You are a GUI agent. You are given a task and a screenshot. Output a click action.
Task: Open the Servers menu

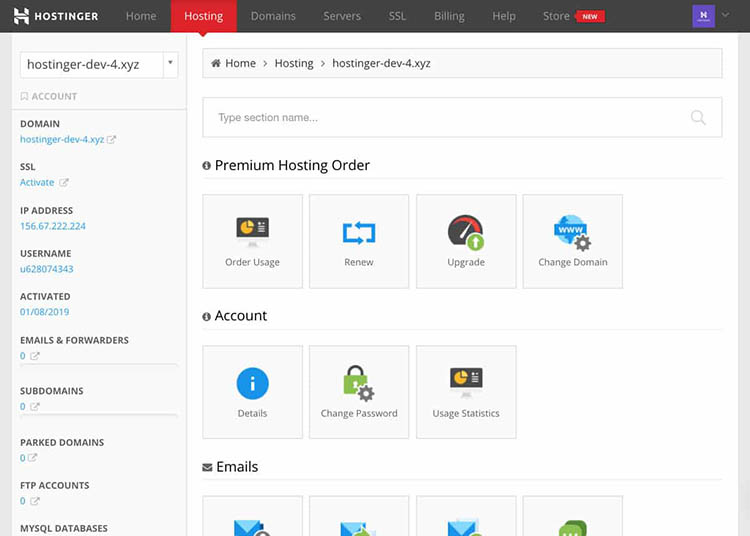pyautogui.click(x=342, y=16)
